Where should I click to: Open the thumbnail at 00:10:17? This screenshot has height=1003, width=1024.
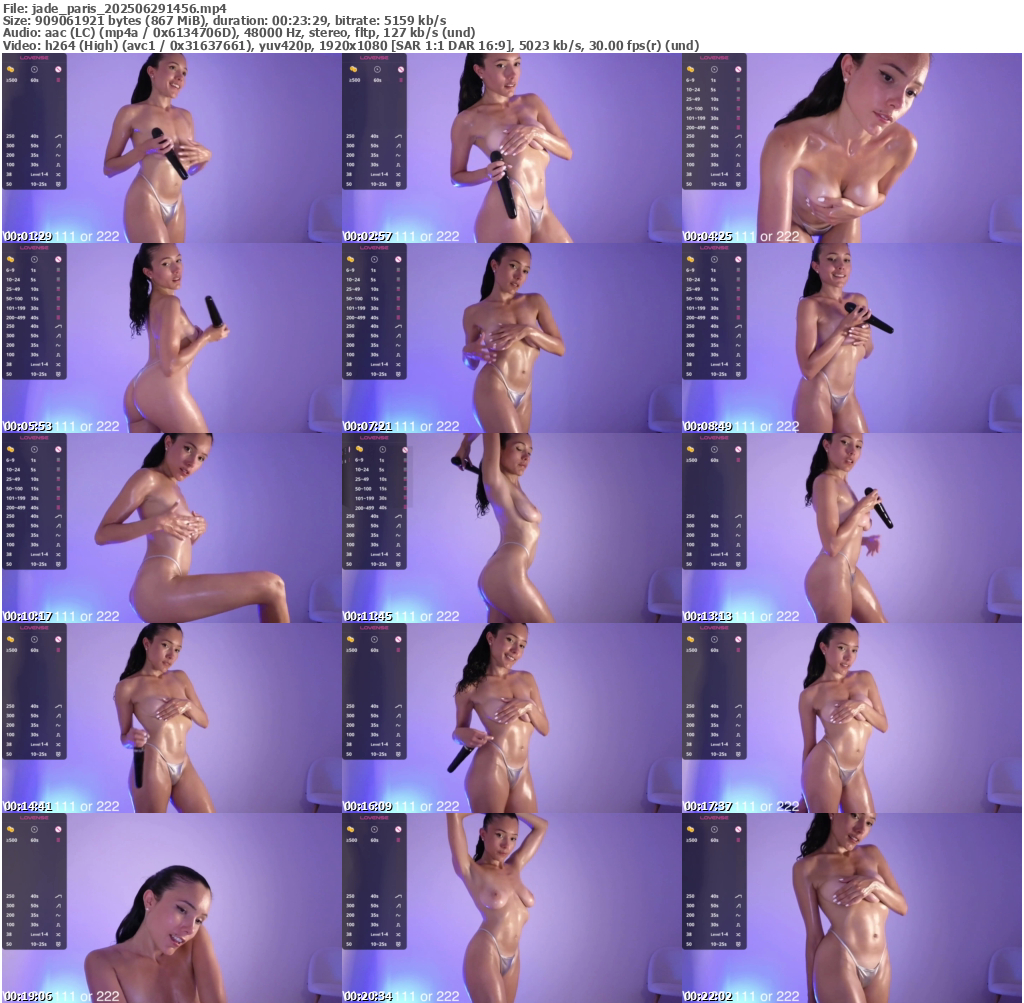pyautogui.click(x=171, y=528)
